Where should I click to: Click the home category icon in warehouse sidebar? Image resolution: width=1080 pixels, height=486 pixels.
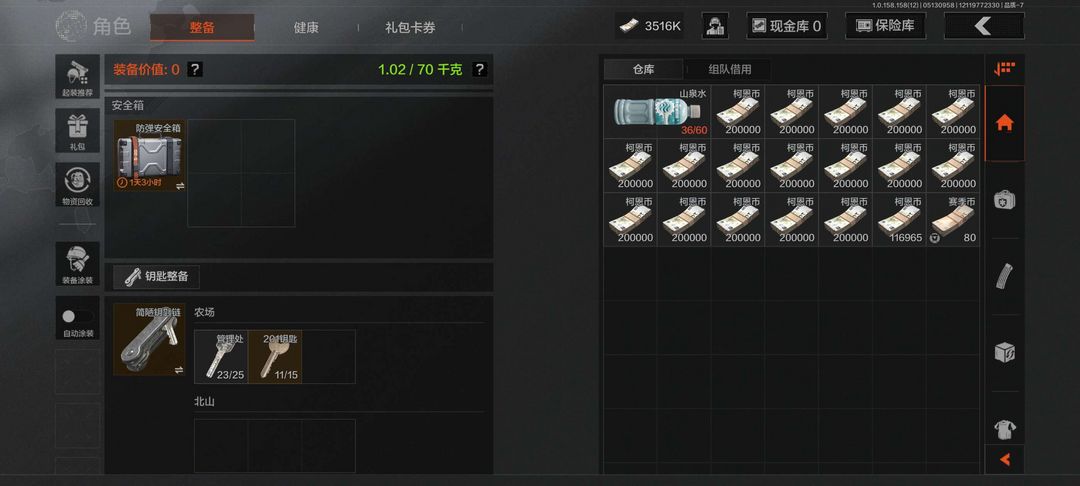(1004, 123)
